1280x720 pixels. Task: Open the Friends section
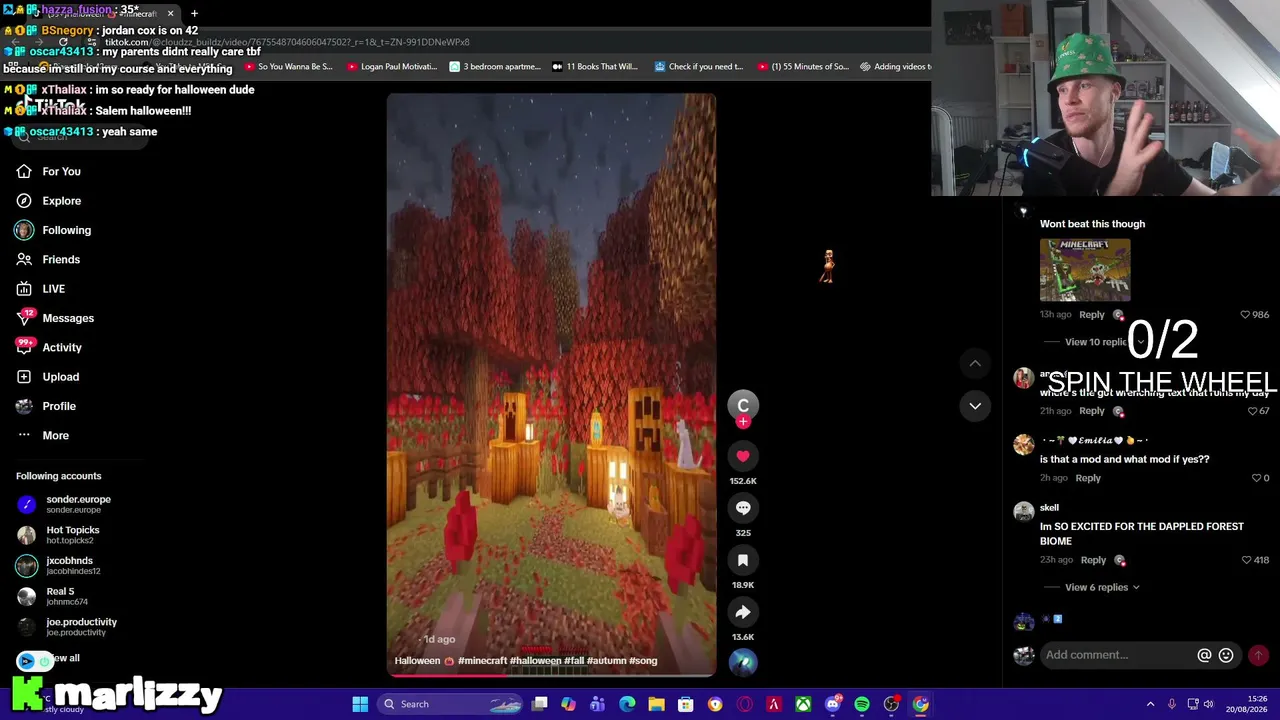[x=48, y=260]
